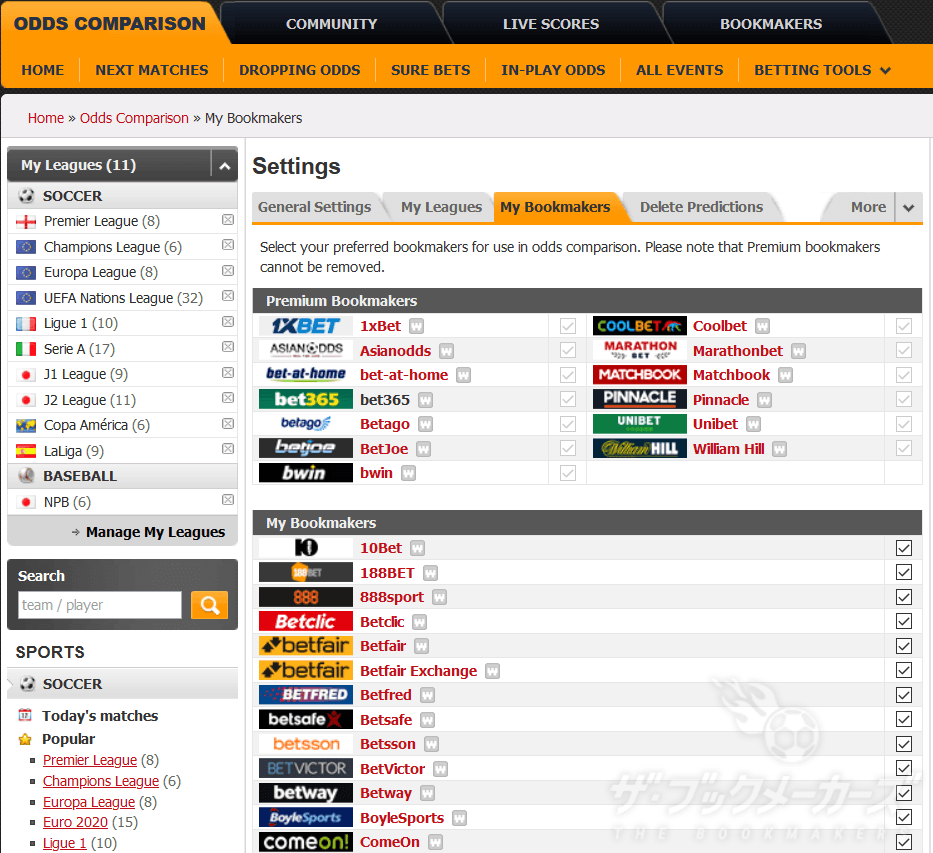Collapse the My Leagues panel
Image resolution: width=933 pixels, height=853 pixels.
pos(224,165)
